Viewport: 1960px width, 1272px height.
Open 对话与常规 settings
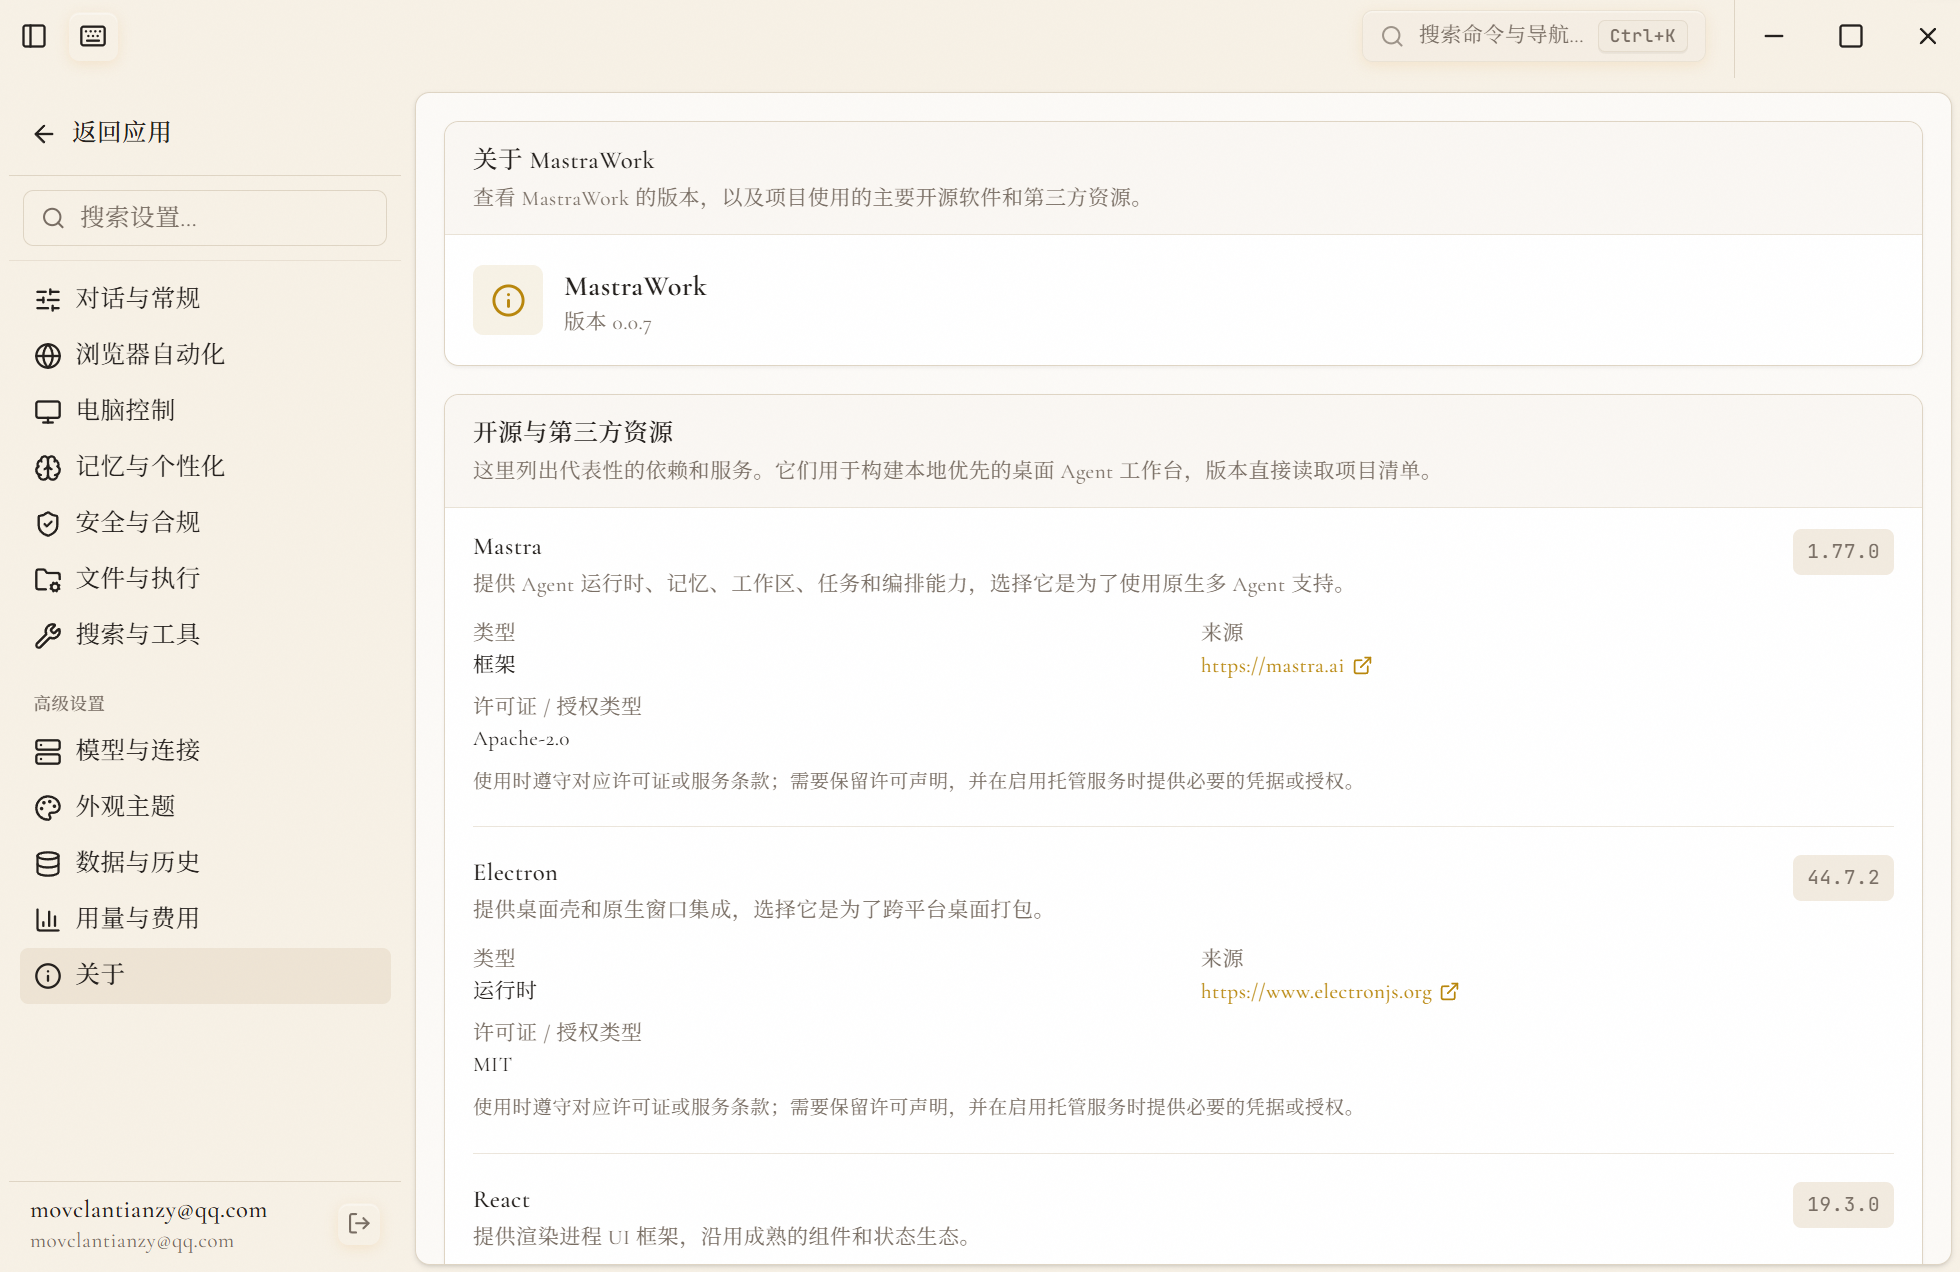[205, 298]
